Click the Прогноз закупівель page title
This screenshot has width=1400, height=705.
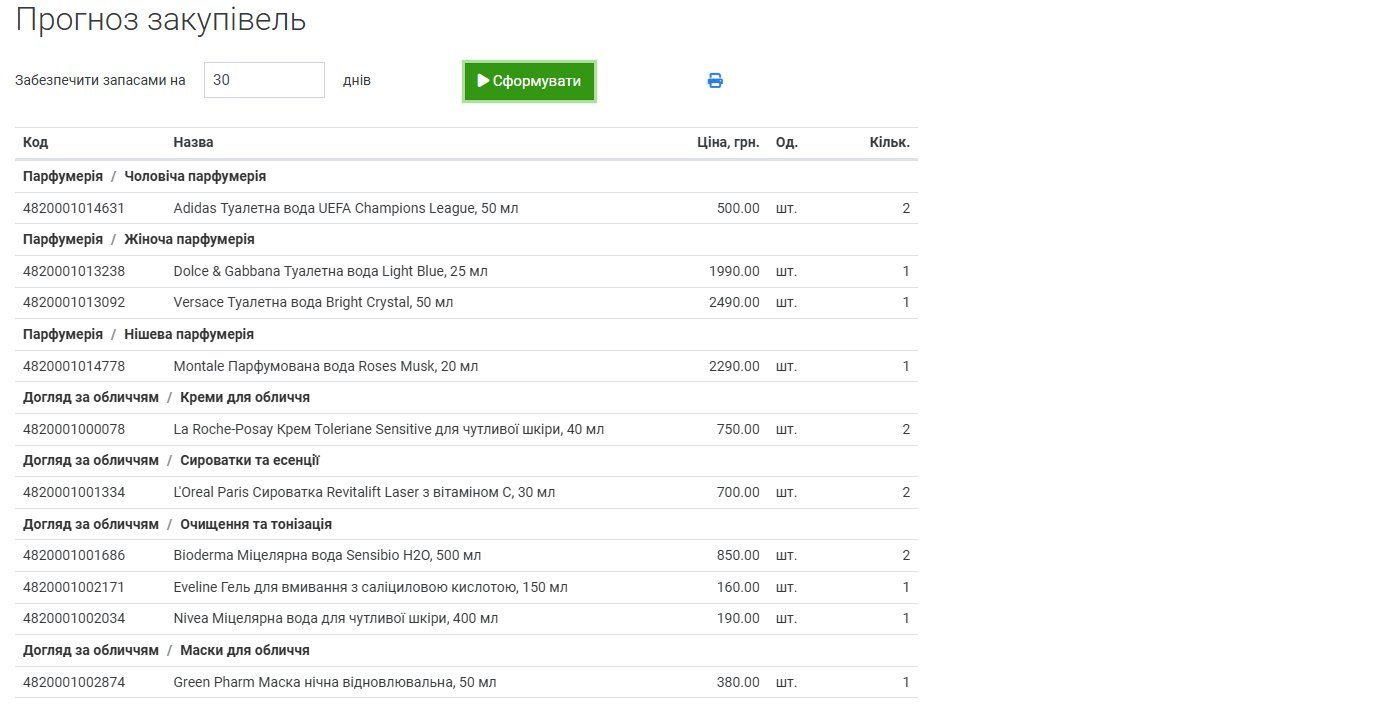161,20
